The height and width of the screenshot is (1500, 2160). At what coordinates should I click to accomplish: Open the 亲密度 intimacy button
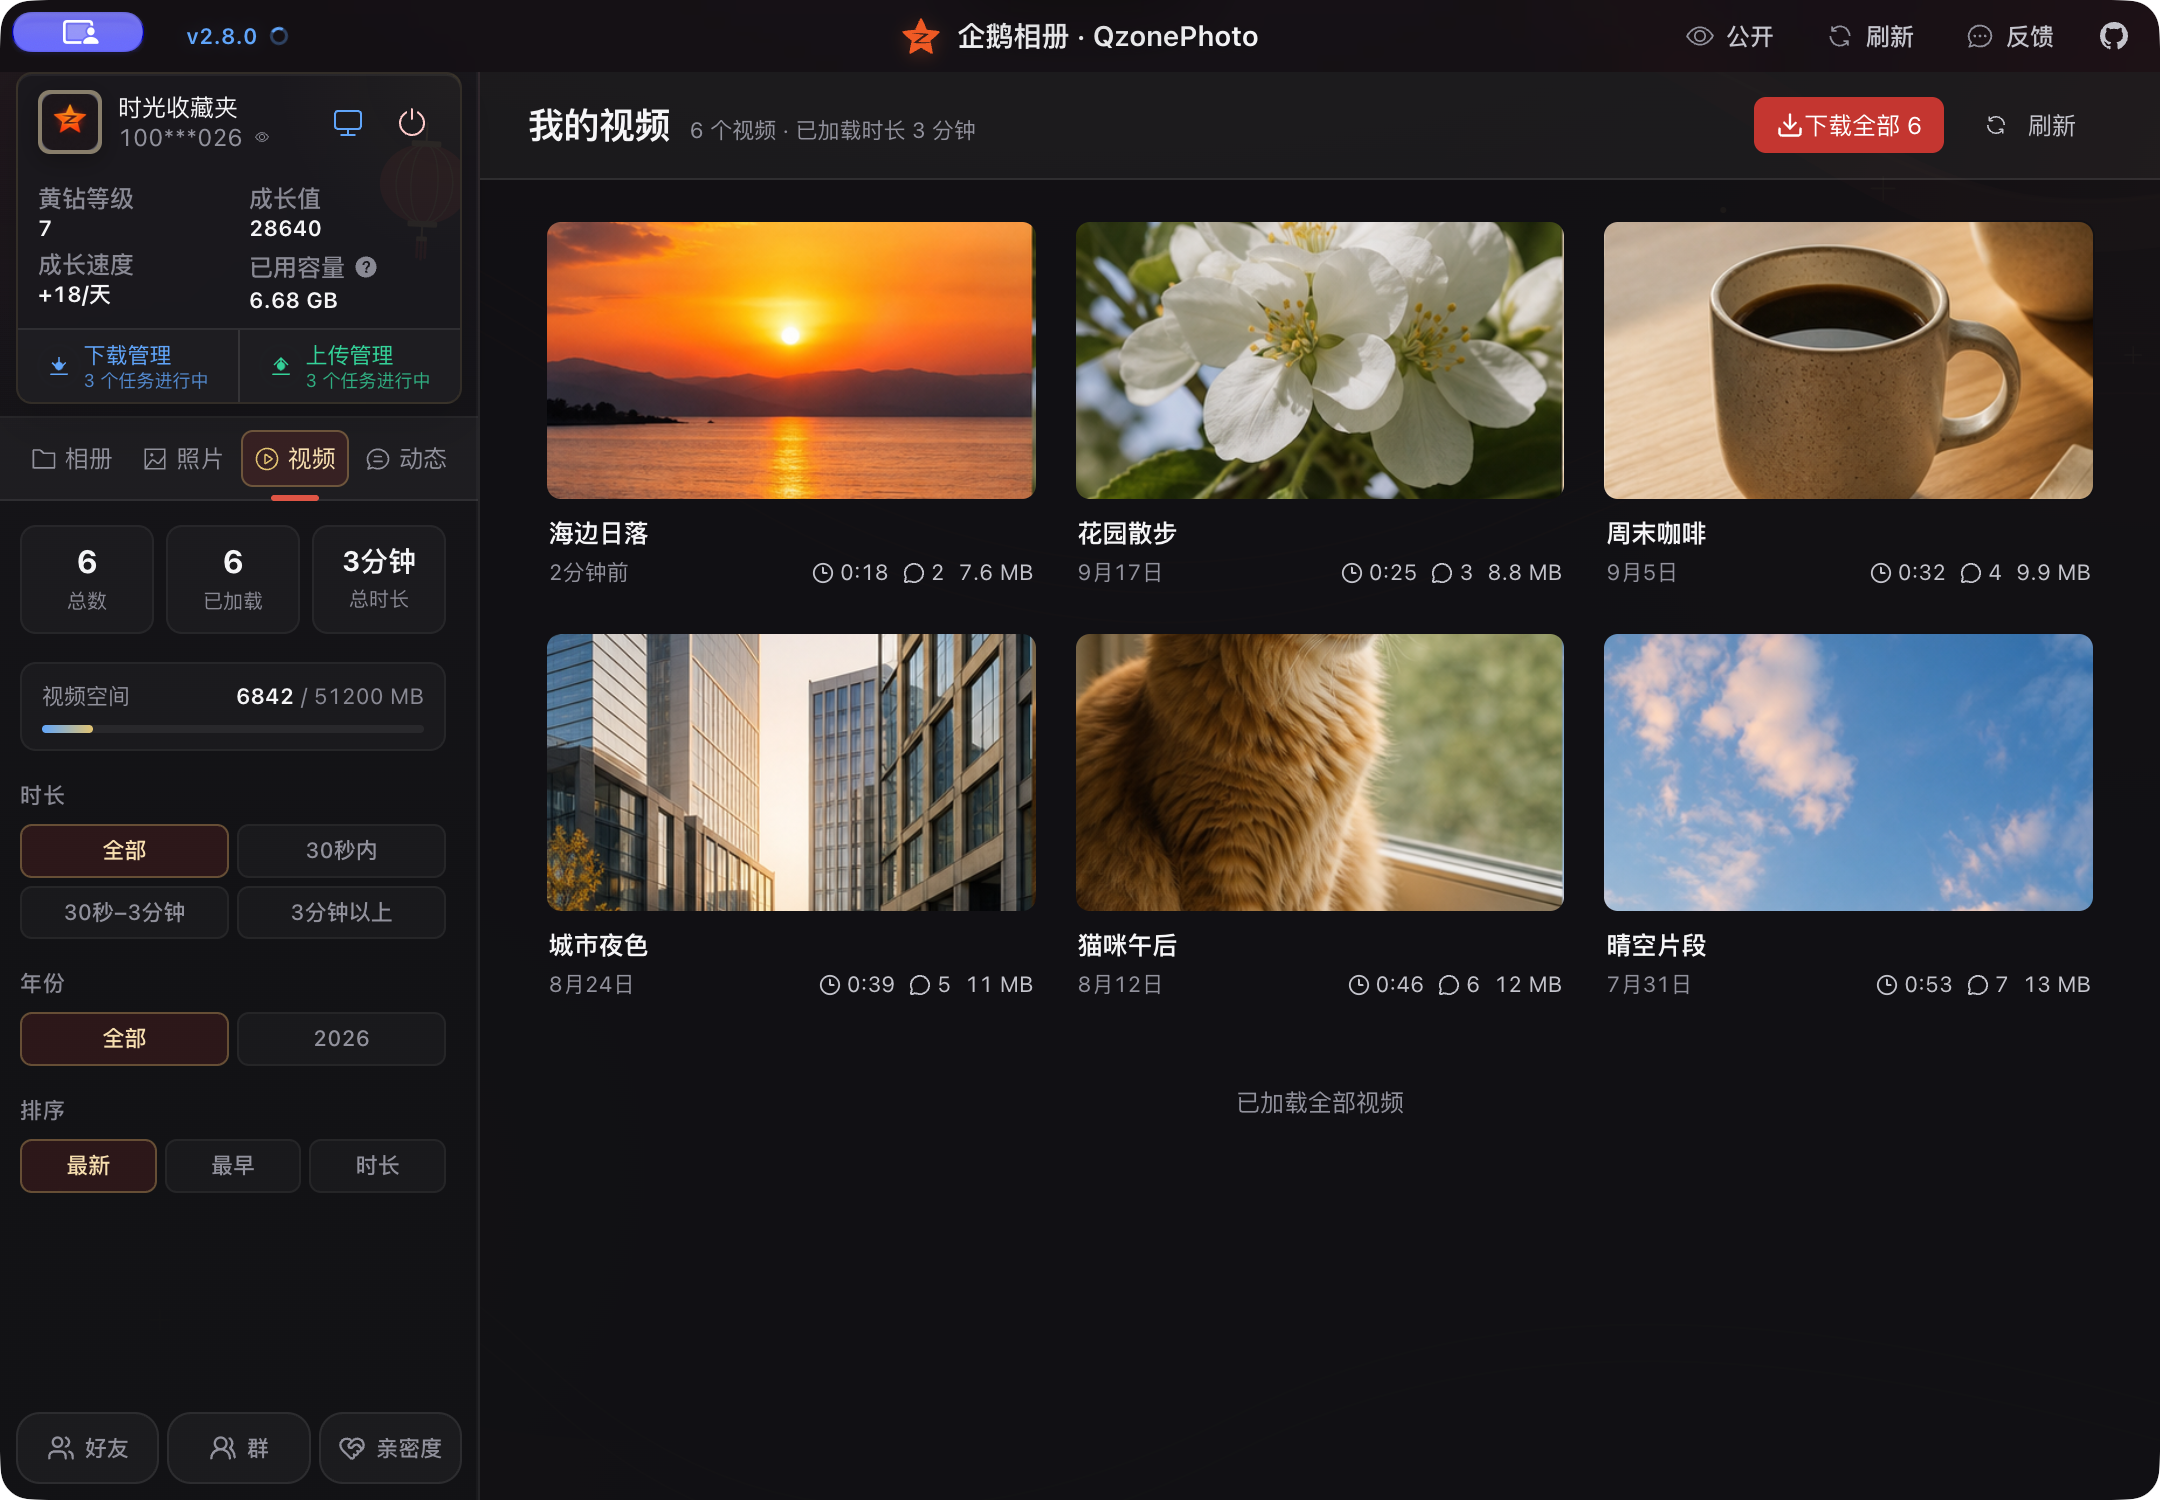tap(390, 1448)
